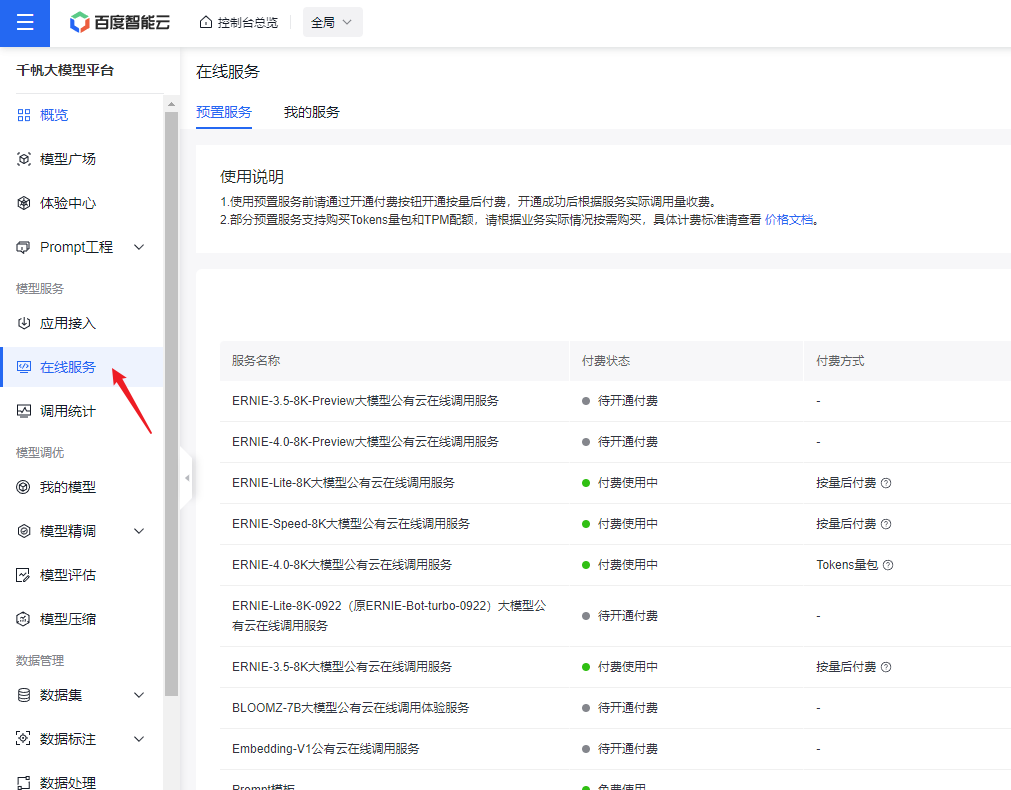Image resolution: width=1011 pixels, height=790 pixels.
Task: Select ERNIE-4.0-8K-Preview service row name
Action: tap(365, 442)
